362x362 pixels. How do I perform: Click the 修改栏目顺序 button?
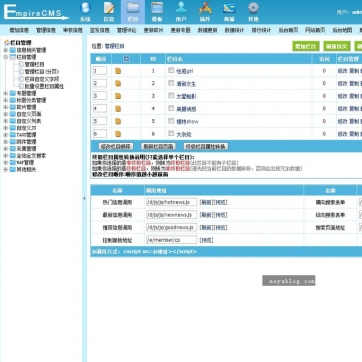click(116, 146)
